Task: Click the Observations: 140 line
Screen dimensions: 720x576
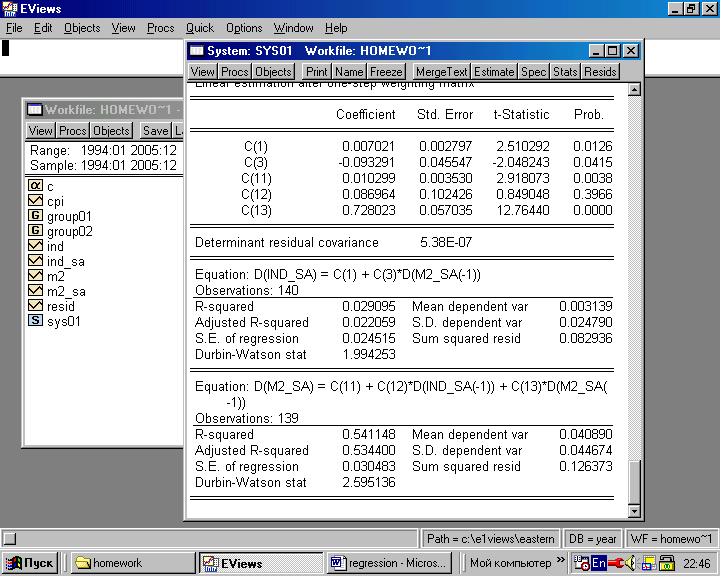Action: pyautogui.click(x=247, y=290)
